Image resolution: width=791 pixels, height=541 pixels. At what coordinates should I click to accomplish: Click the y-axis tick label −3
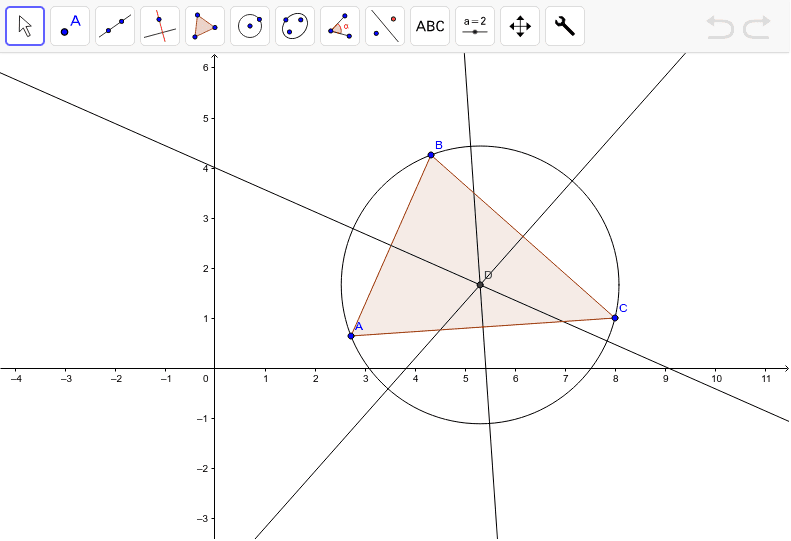pyautogui.click(x=203, y=519)
